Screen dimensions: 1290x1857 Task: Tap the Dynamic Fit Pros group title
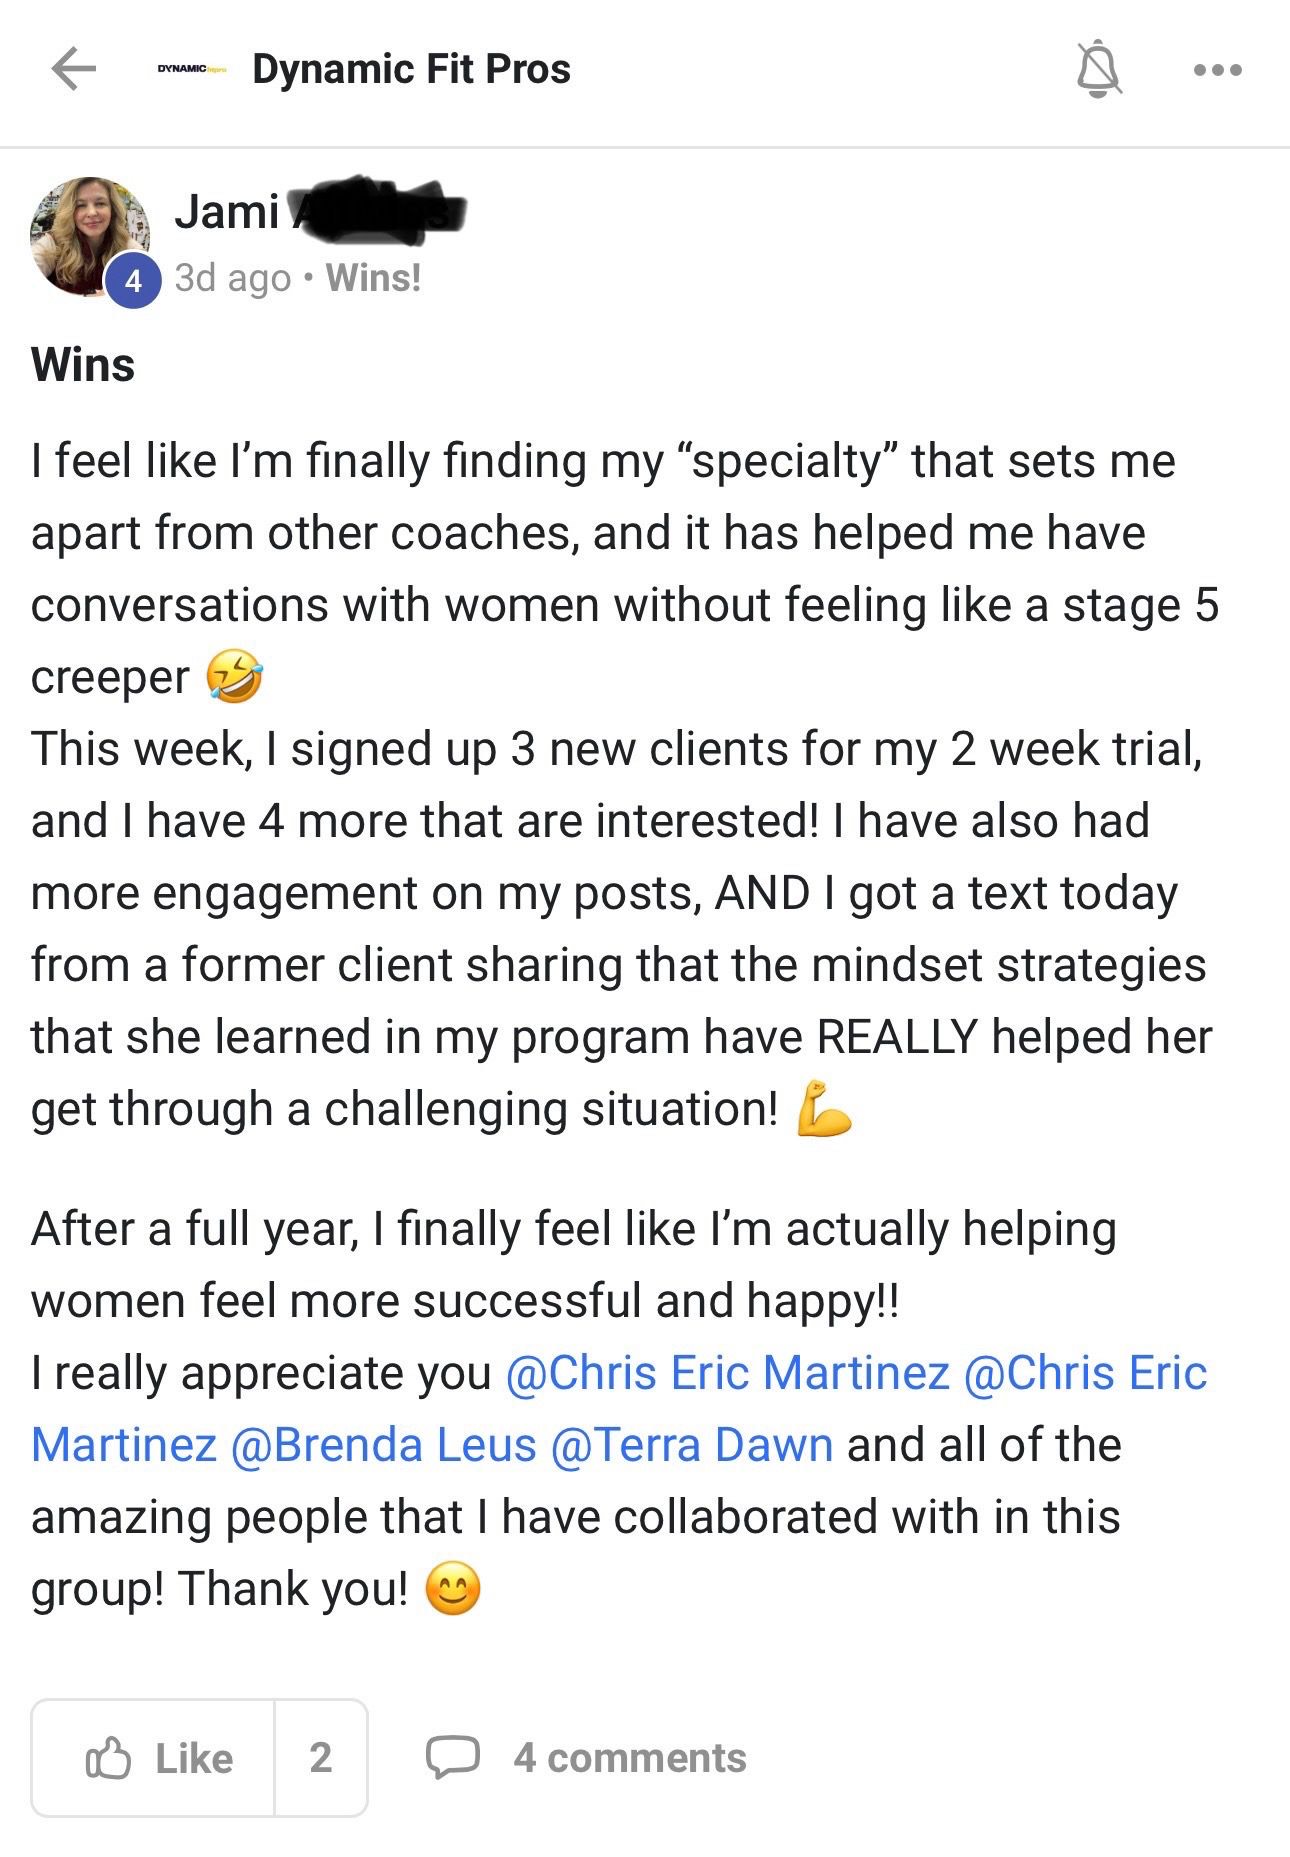[411, 69]
